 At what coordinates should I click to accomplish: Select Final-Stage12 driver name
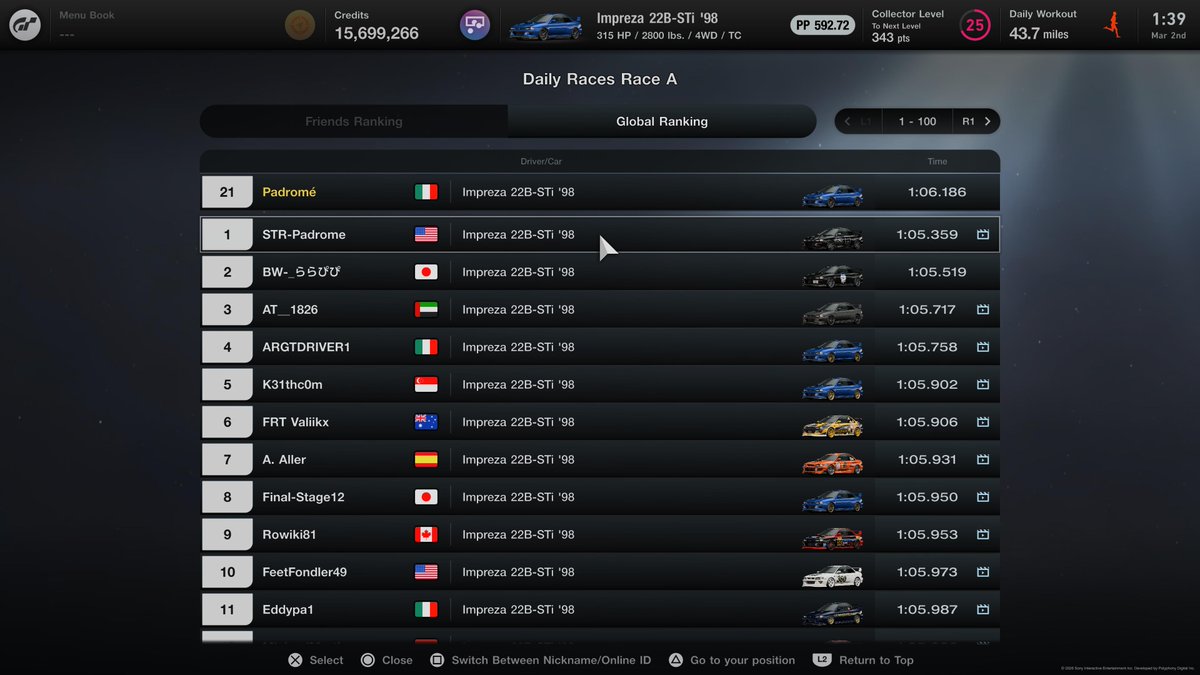[303, 497]
